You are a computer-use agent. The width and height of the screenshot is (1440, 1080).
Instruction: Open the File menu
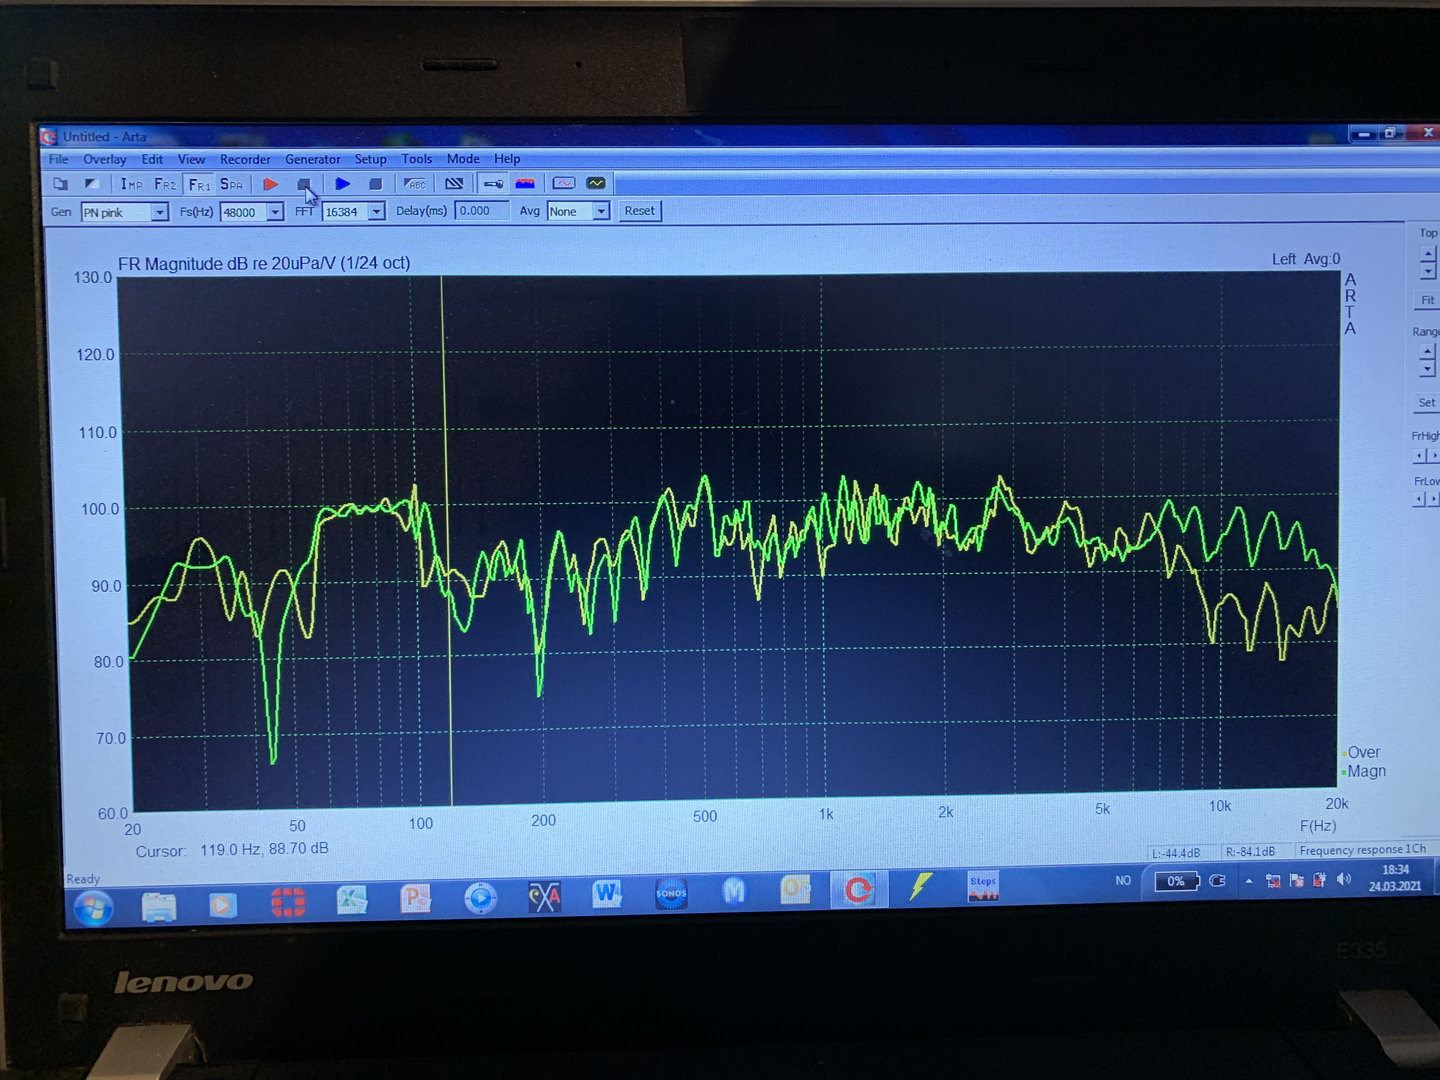coord(59,159)
